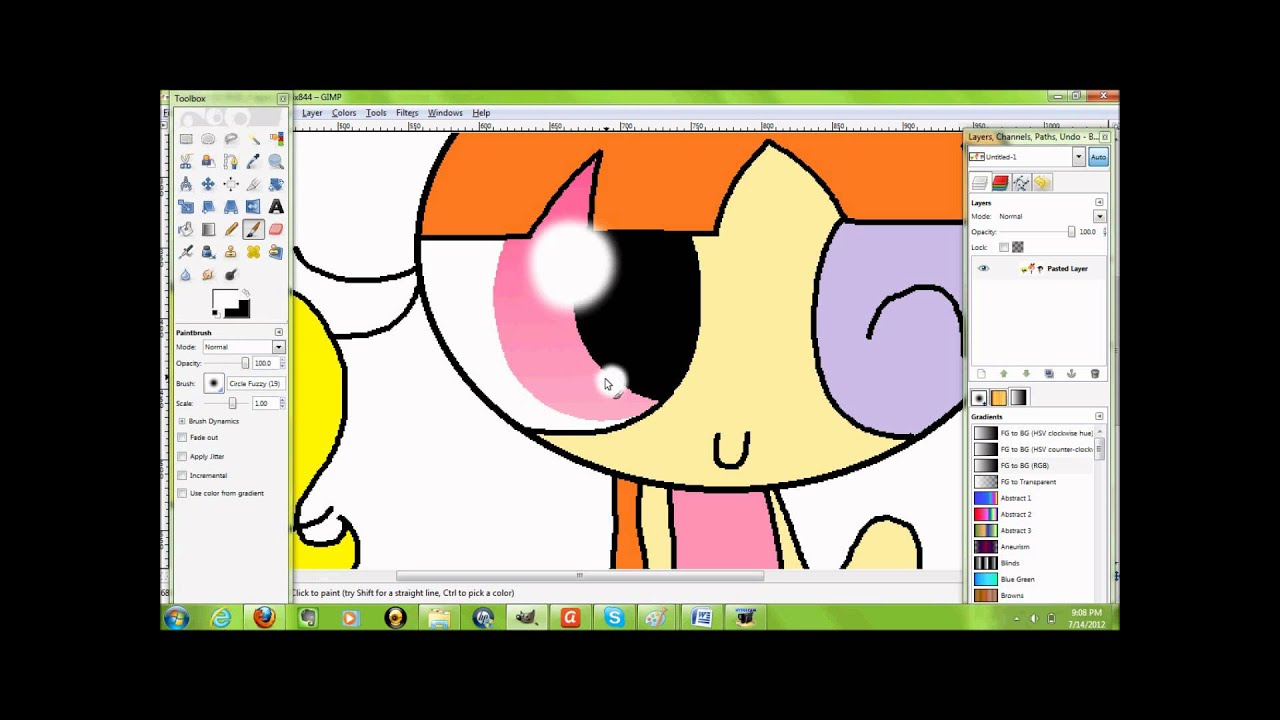Select the Heal tool

[x=254, y=252]
